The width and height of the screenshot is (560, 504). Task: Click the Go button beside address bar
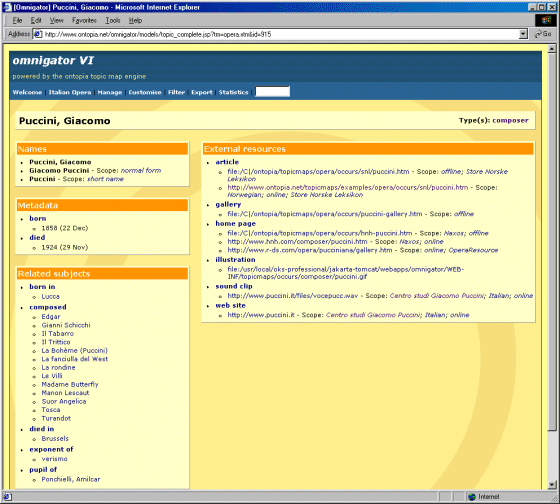[542, 34]
